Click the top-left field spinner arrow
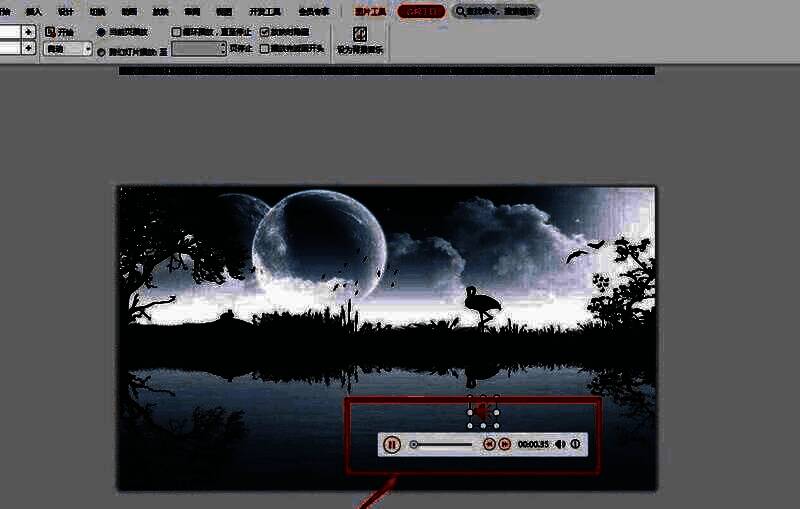The image size is (800, 509). 29,32
